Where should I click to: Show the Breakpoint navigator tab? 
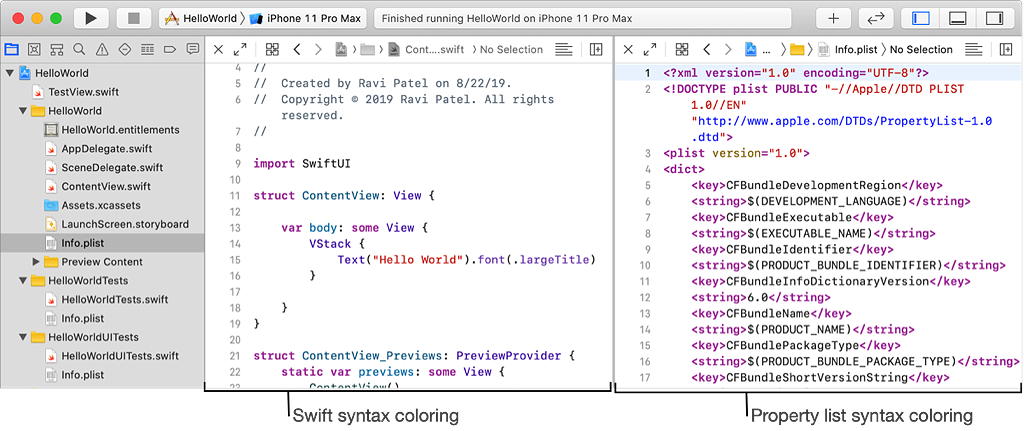[170, 49]
